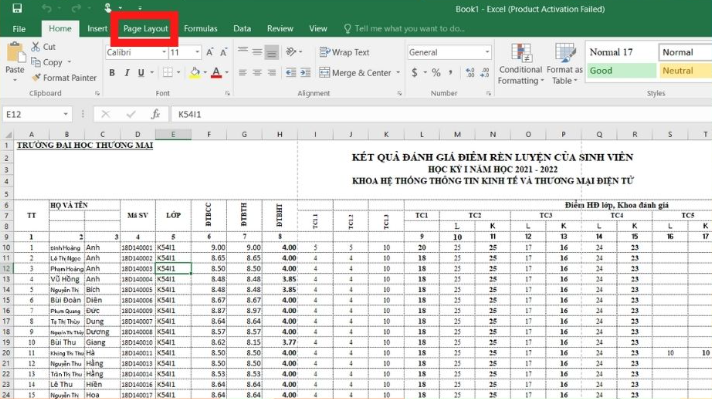Switch to the View tab
The width and height of the screenshot is (712, 399).
[x=318, y=28]
